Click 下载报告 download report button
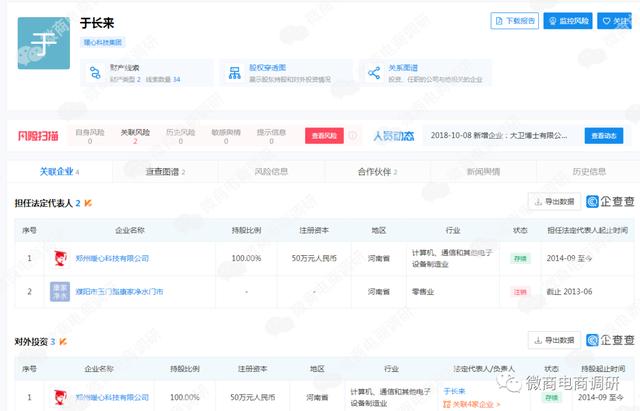The height and width of the screenshot is (411, 640). point(515,21)
